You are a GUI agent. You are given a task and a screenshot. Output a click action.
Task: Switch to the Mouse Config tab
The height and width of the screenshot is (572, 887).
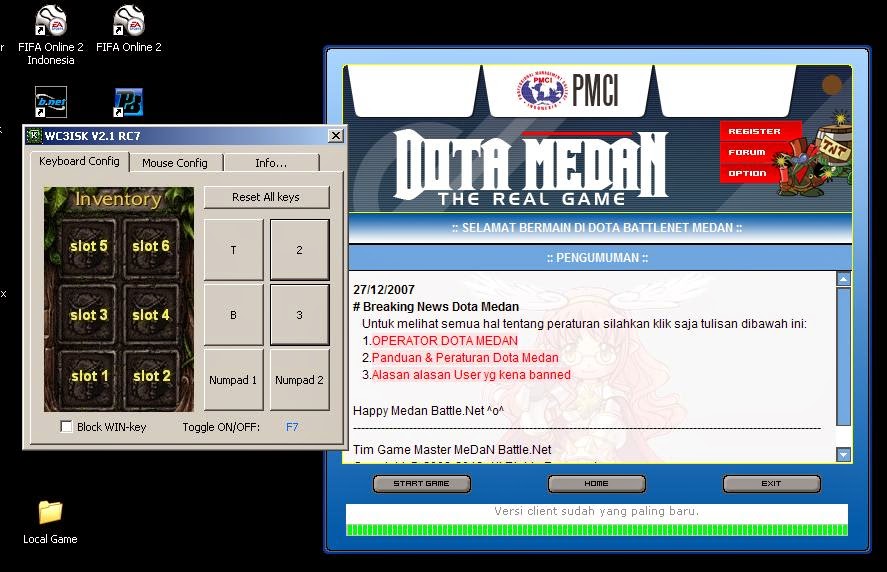(x=175, y=163)
